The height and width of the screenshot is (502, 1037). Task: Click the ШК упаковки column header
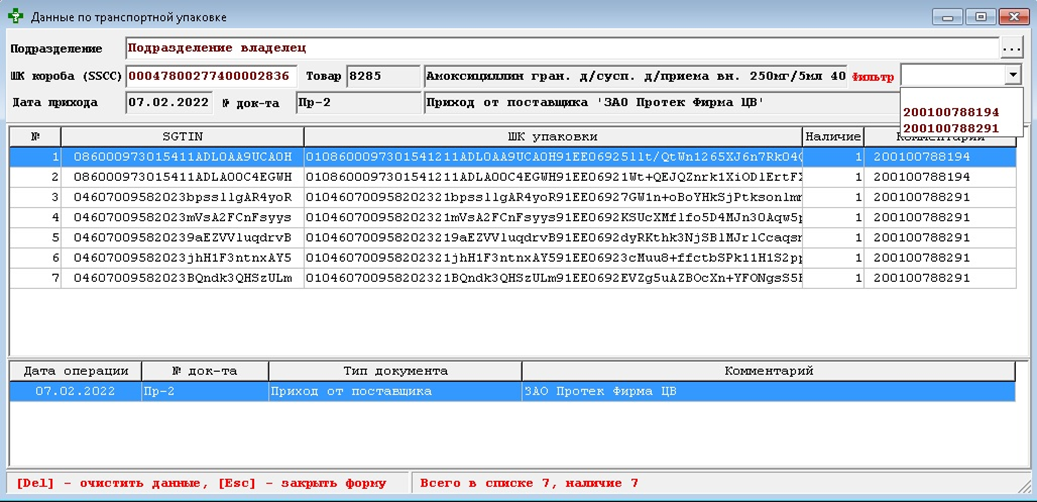[552, 137]
